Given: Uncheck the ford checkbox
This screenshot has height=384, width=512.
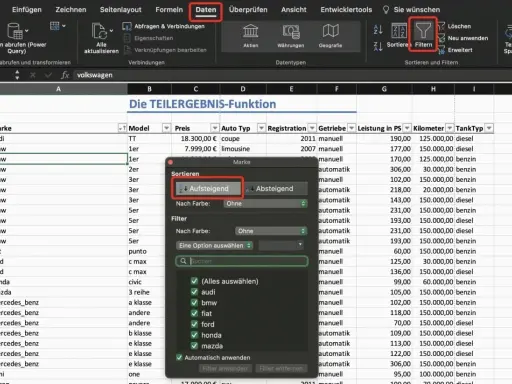Looking at the screenshot, I should point(194,324).
